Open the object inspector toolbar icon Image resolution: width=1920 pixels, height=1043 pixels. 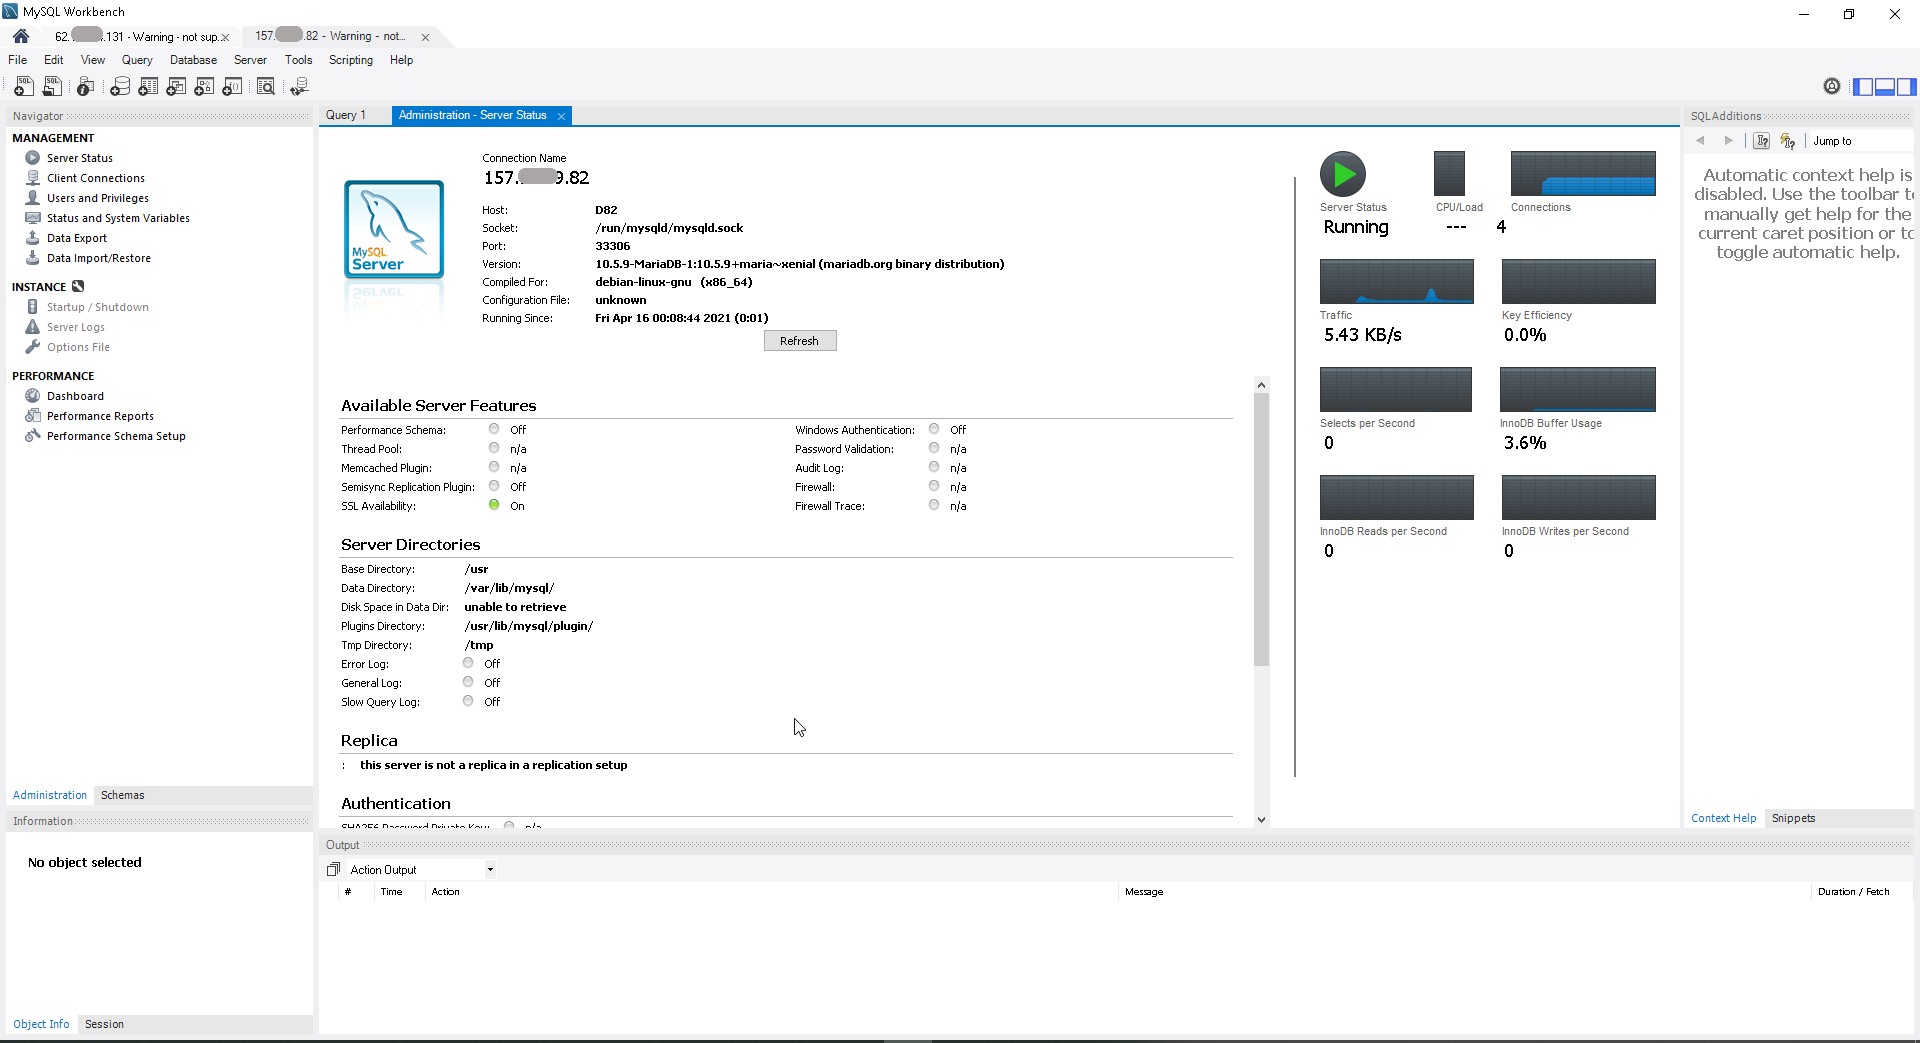[x=86, y=87]
